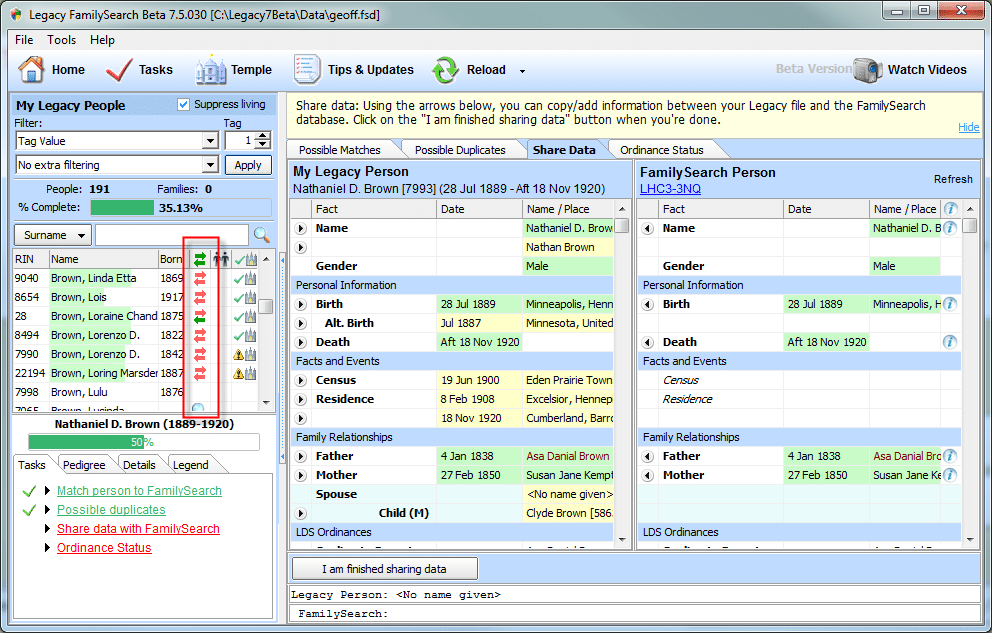This screenshot has width=992, height=633.
Task: Click Refresh in FamilySearch Person panel
Action: [x=953, y=179]
